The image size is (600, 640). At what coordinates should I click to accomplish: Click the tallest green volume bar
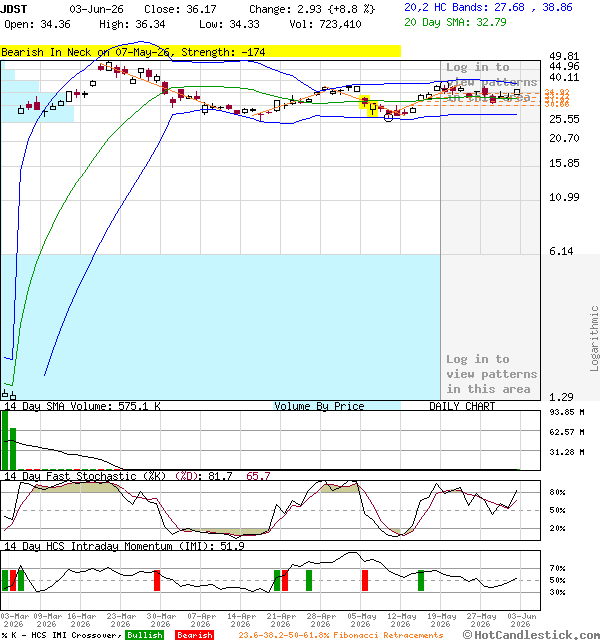[x=5, y=440]
